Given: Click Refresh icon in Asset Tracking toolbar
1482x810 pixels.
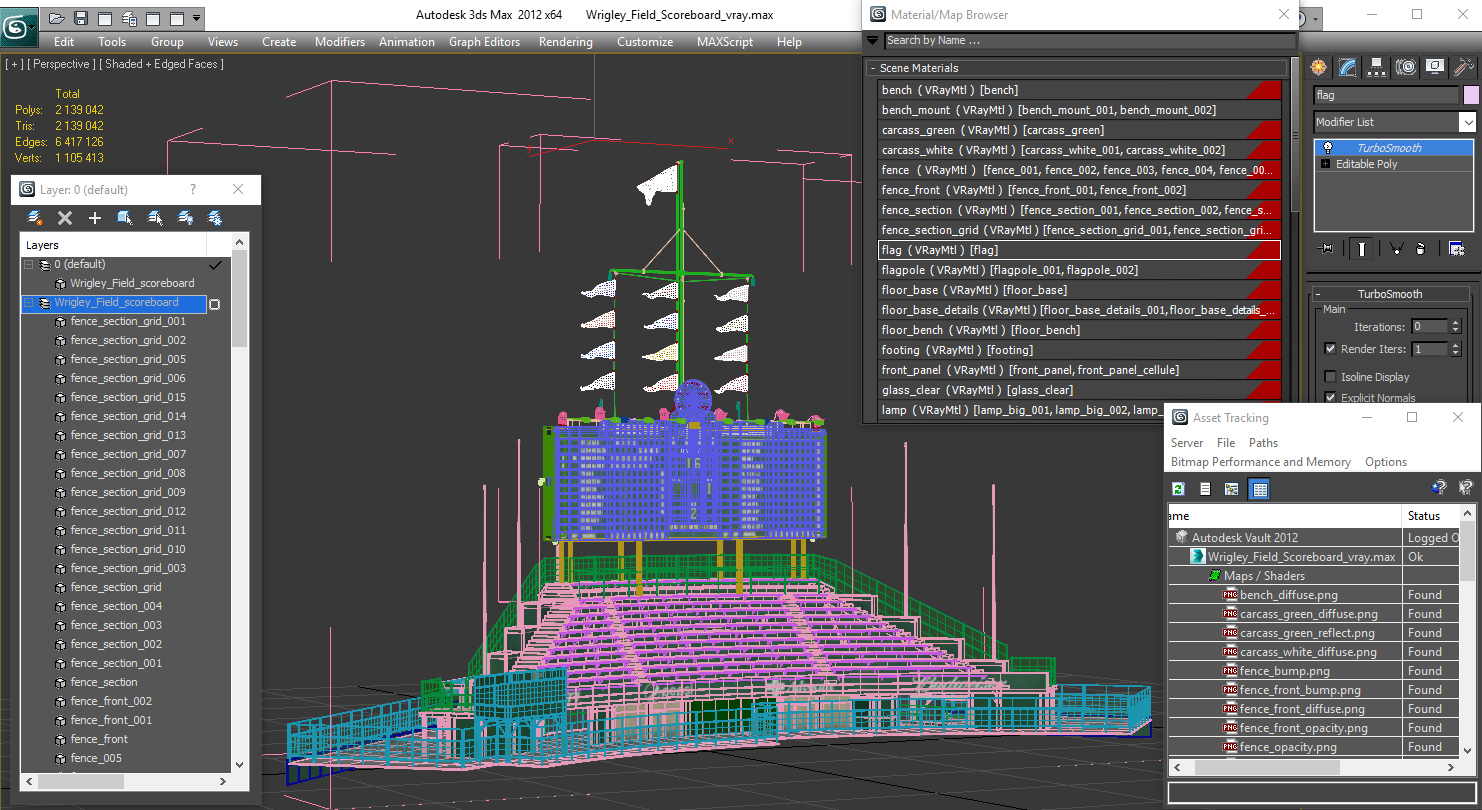Looking at the screenshot, I should coord(1179,489).
